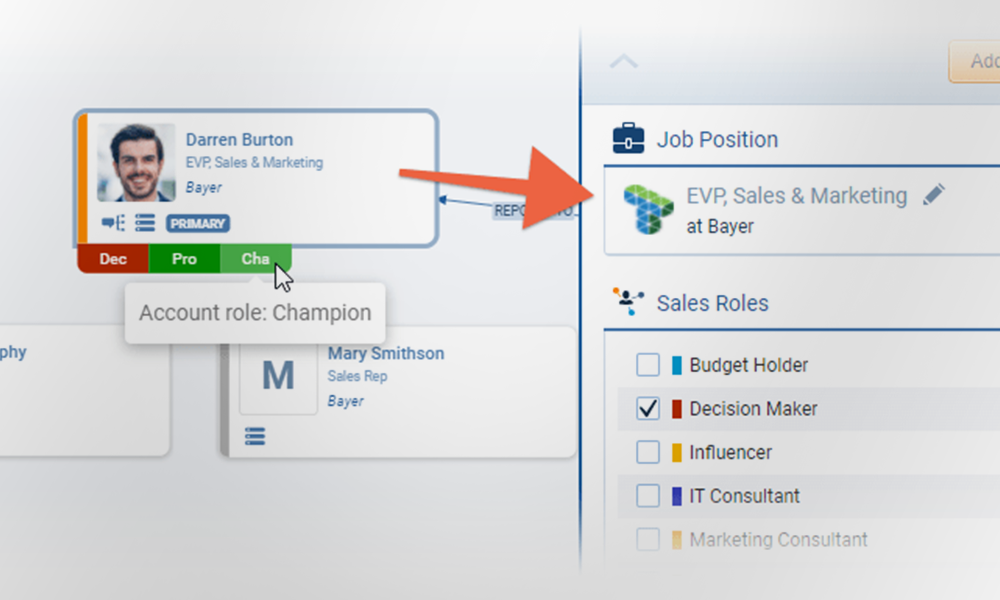The image size is (1000, 600).
Task: Select the red Dec role tag
Action: pyautogui.click(x=113, y=259)
